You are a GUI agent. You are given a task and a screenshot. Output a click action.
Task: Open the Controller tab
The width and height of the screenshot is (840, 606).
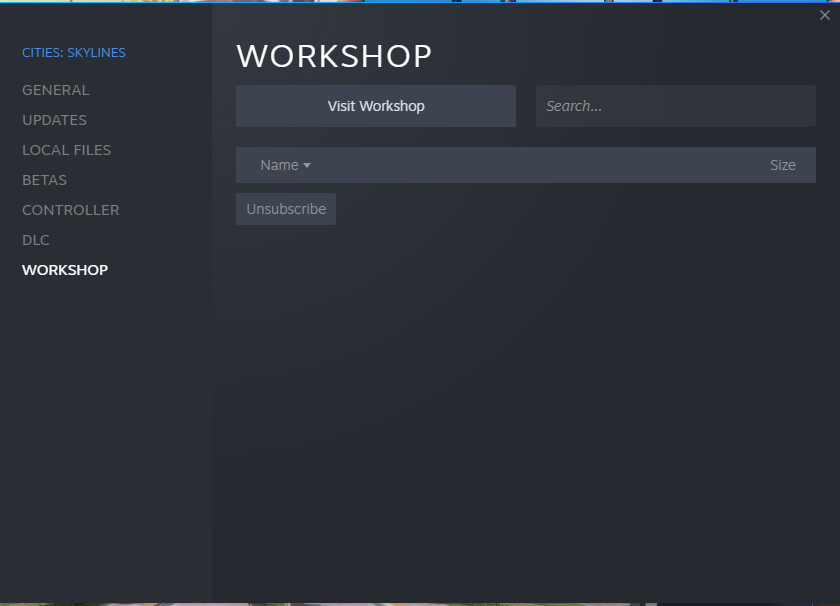tap(71, 210)
